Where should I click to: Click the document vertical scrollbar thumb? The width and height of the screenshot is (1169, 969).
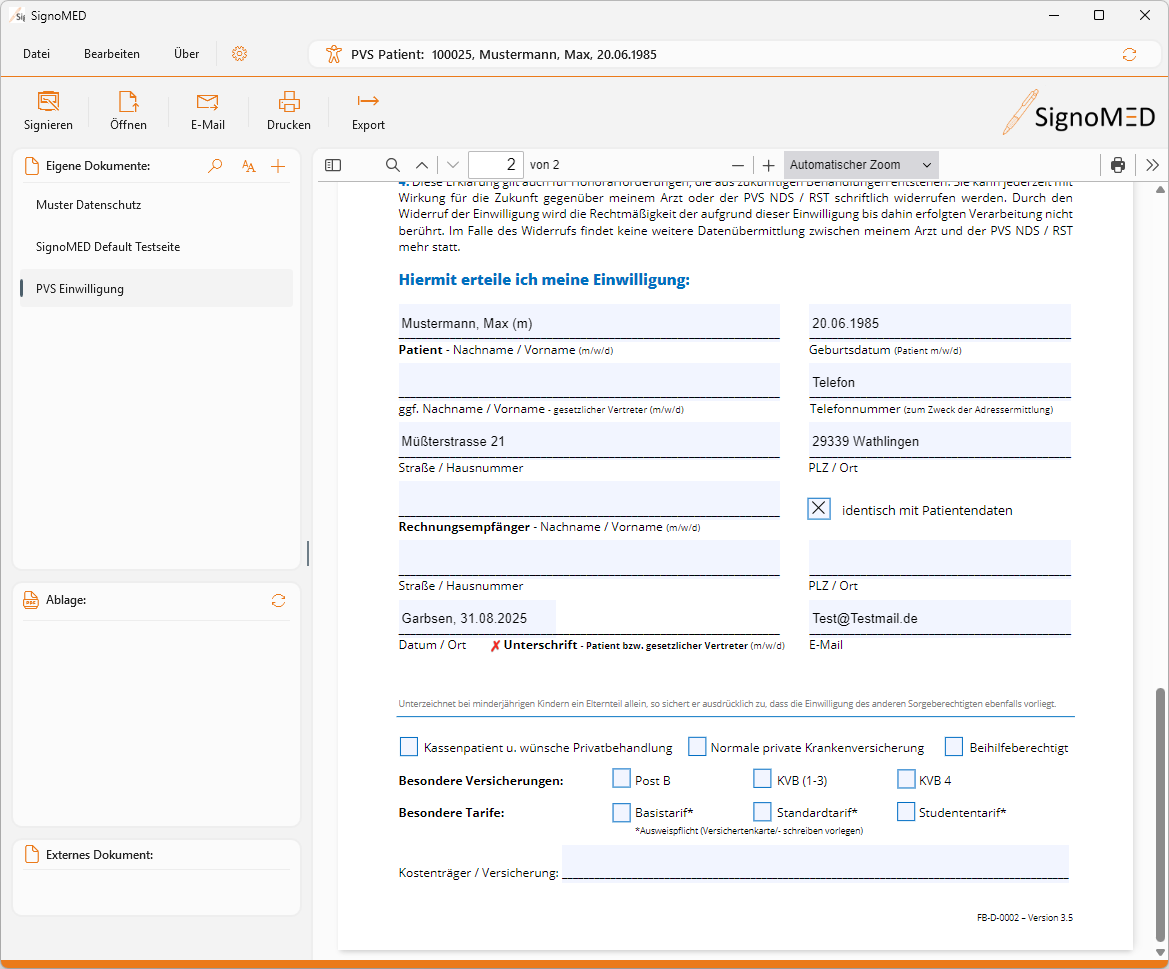[1159, 815]
